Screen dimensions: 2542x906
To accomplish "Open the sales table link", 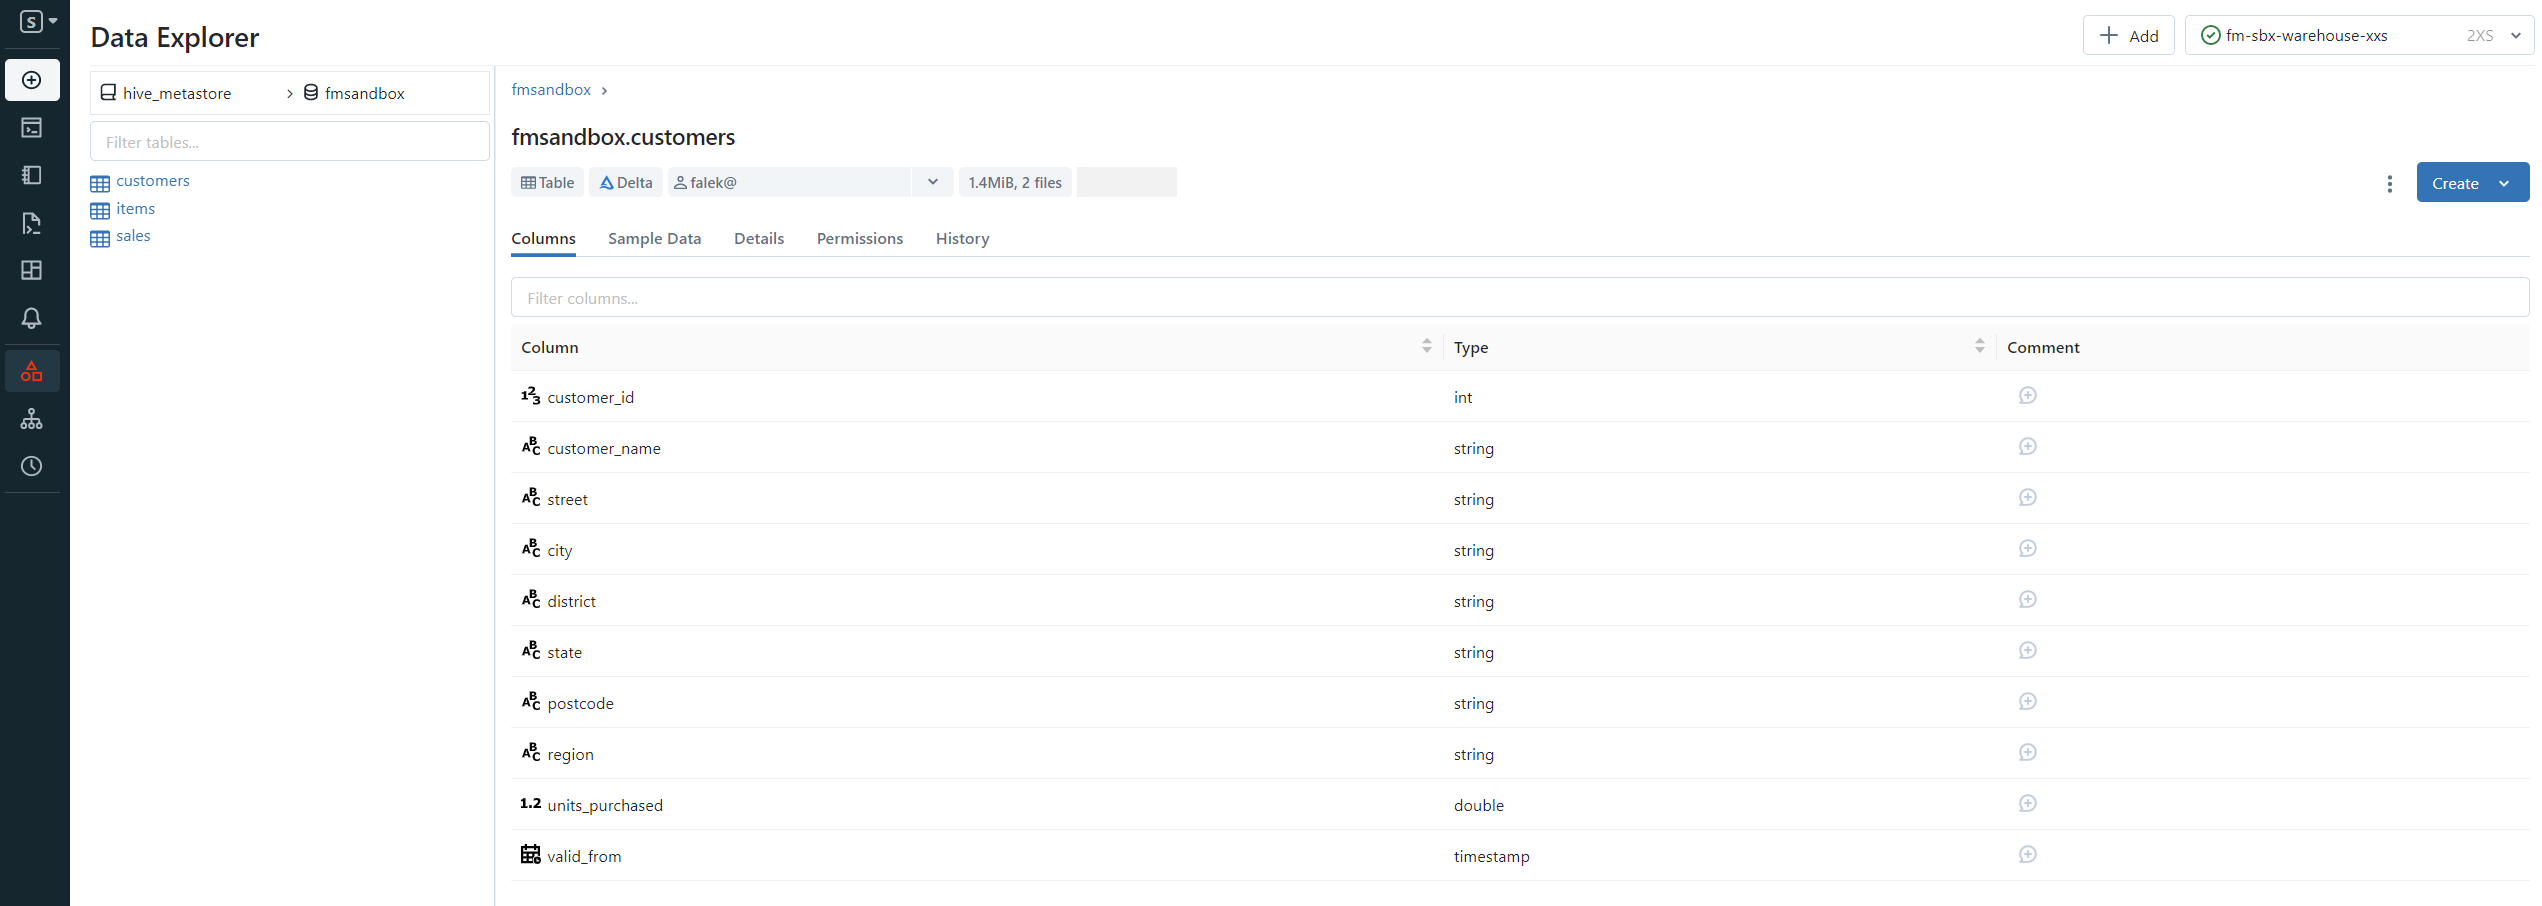I will tap(133, 236).
